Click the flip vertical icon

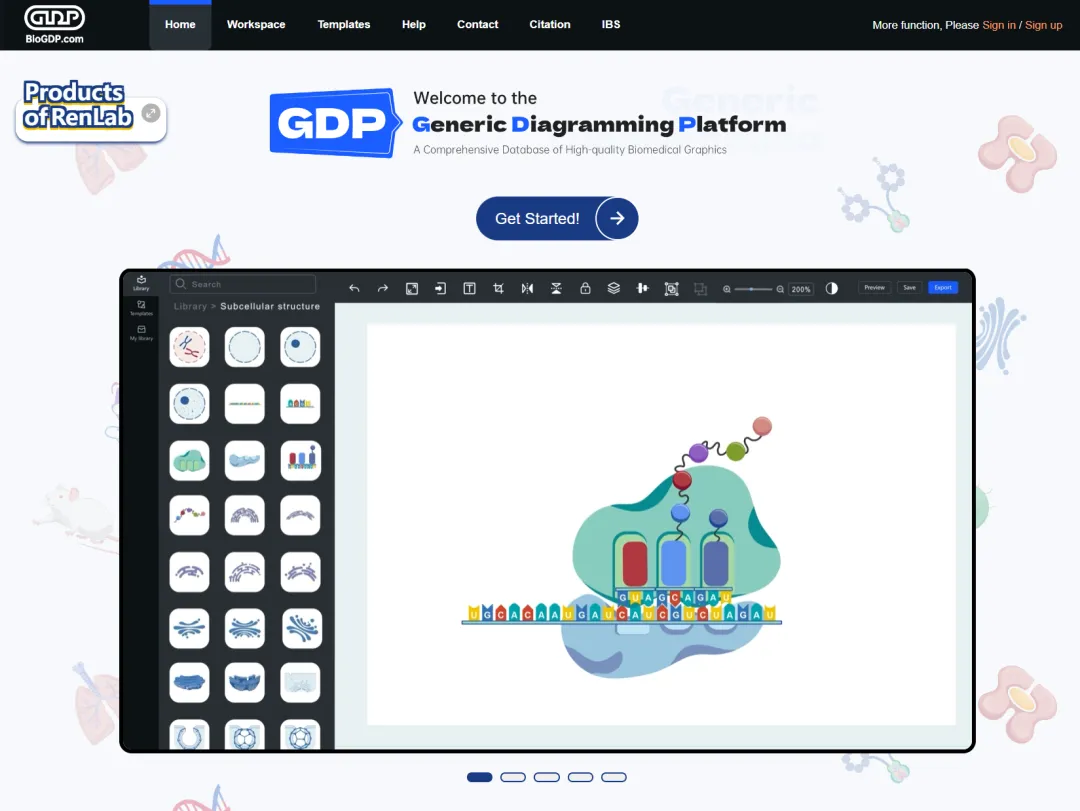[x=556, y=289]
